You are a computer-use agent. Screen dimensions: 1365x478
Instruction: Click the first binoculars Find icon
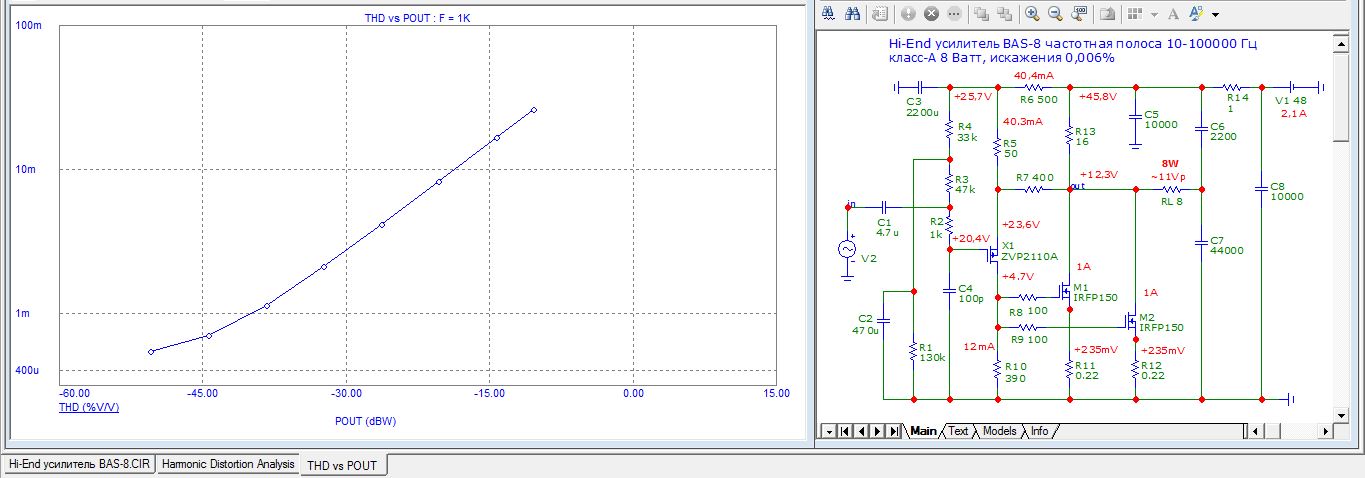(x=828, y=14)
